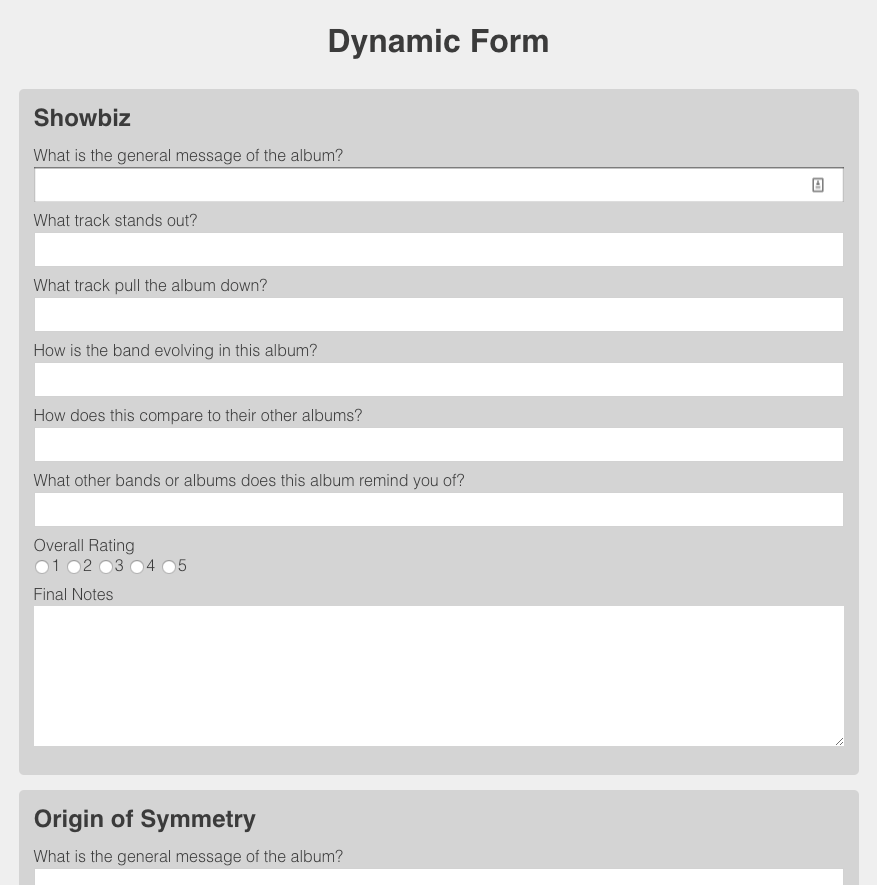The image size is (877, 885).
Task: Click the Overall Rating label
Action: point(84,545)
